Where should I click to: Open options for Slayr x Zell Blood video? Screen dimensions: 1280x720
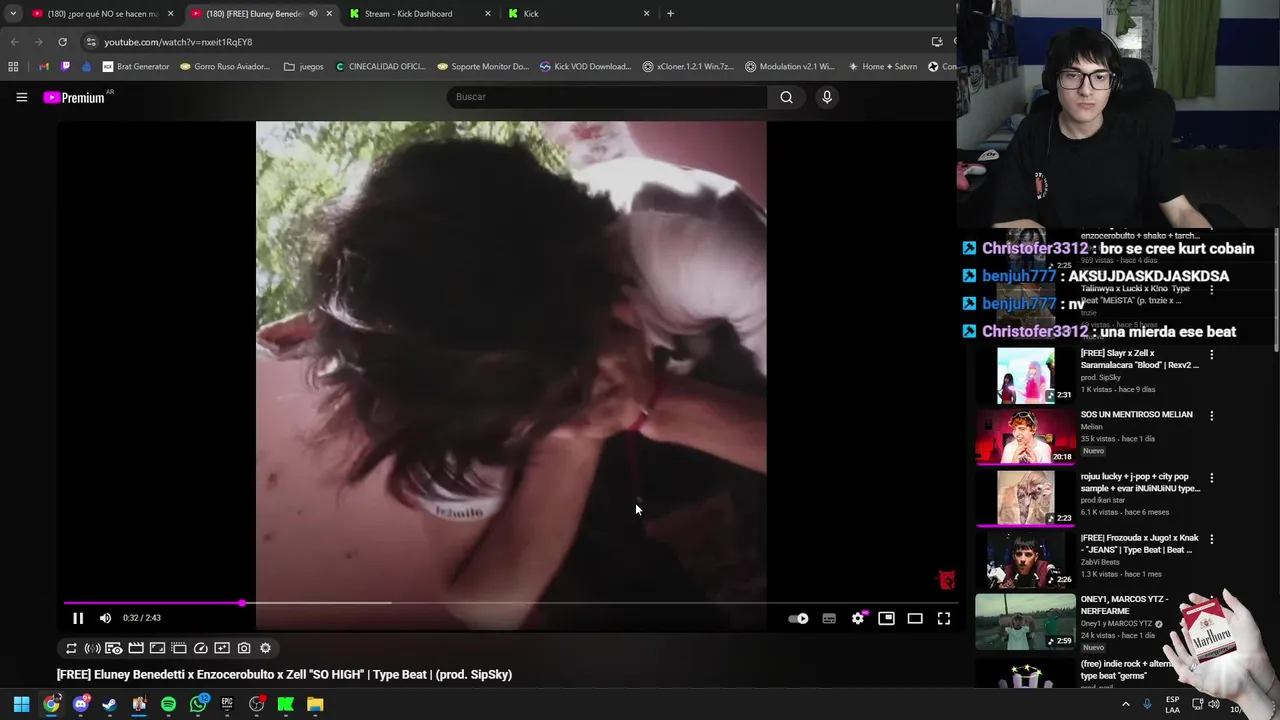coord(1211,355)
